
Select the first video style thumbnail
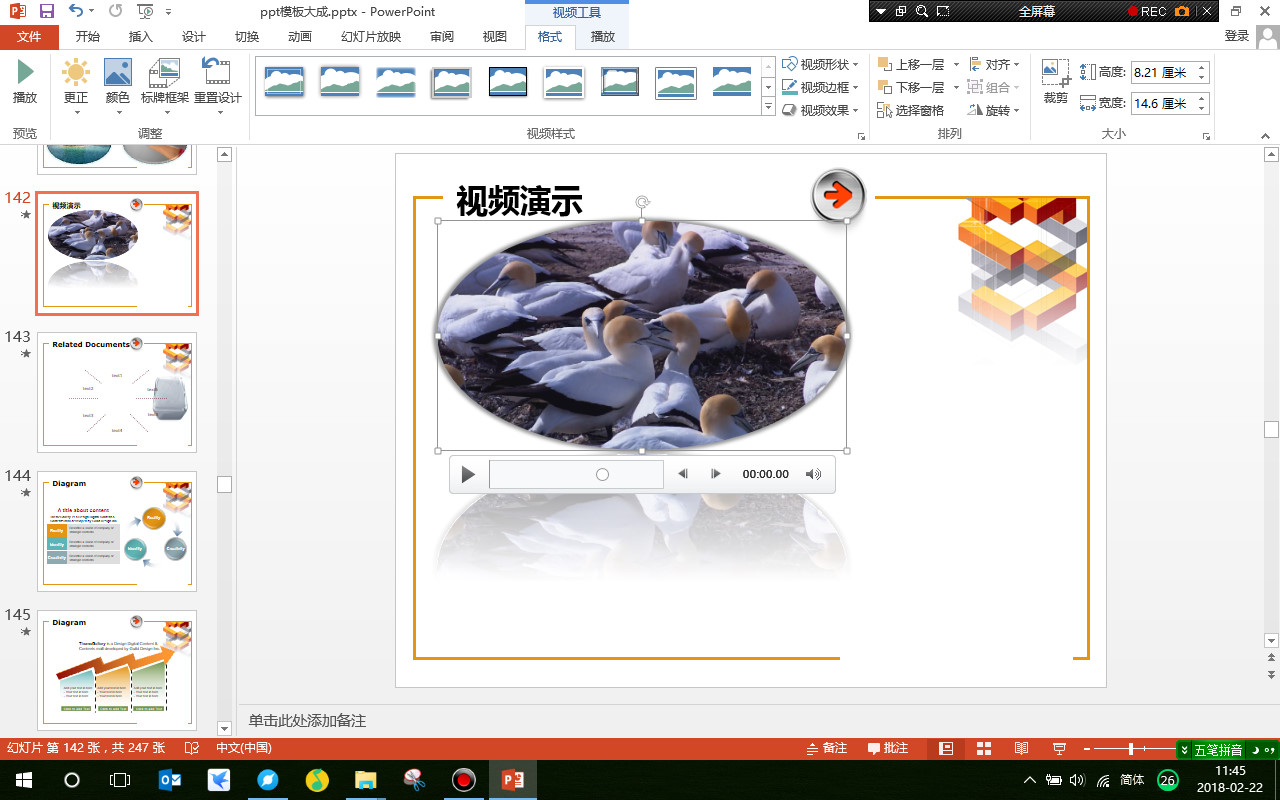point(285,82)
